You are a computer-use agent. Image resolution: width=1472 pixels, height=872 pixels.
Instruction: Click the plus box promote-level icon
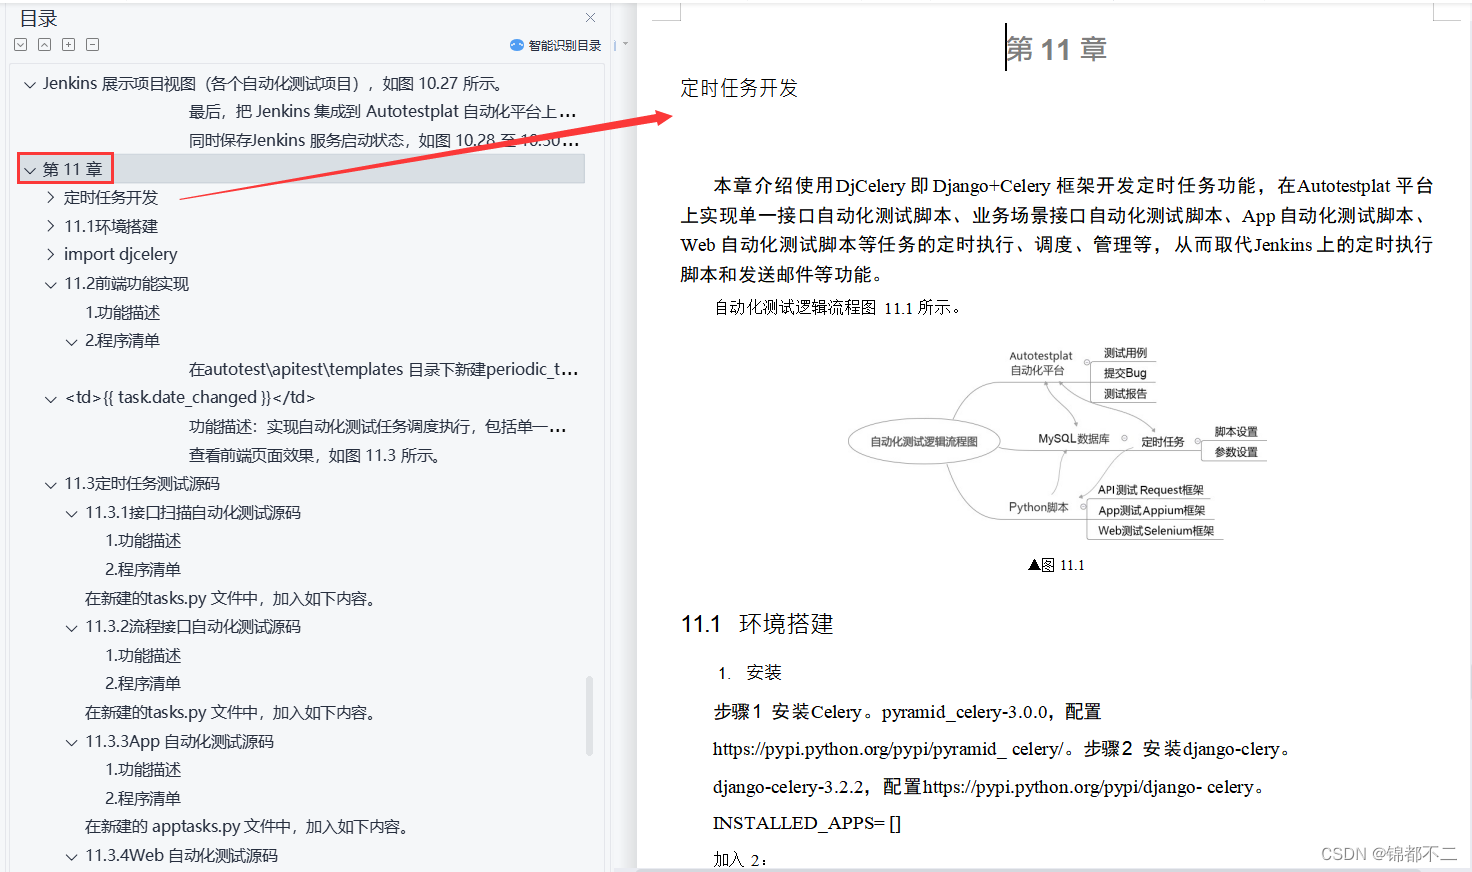pos(68,44)
